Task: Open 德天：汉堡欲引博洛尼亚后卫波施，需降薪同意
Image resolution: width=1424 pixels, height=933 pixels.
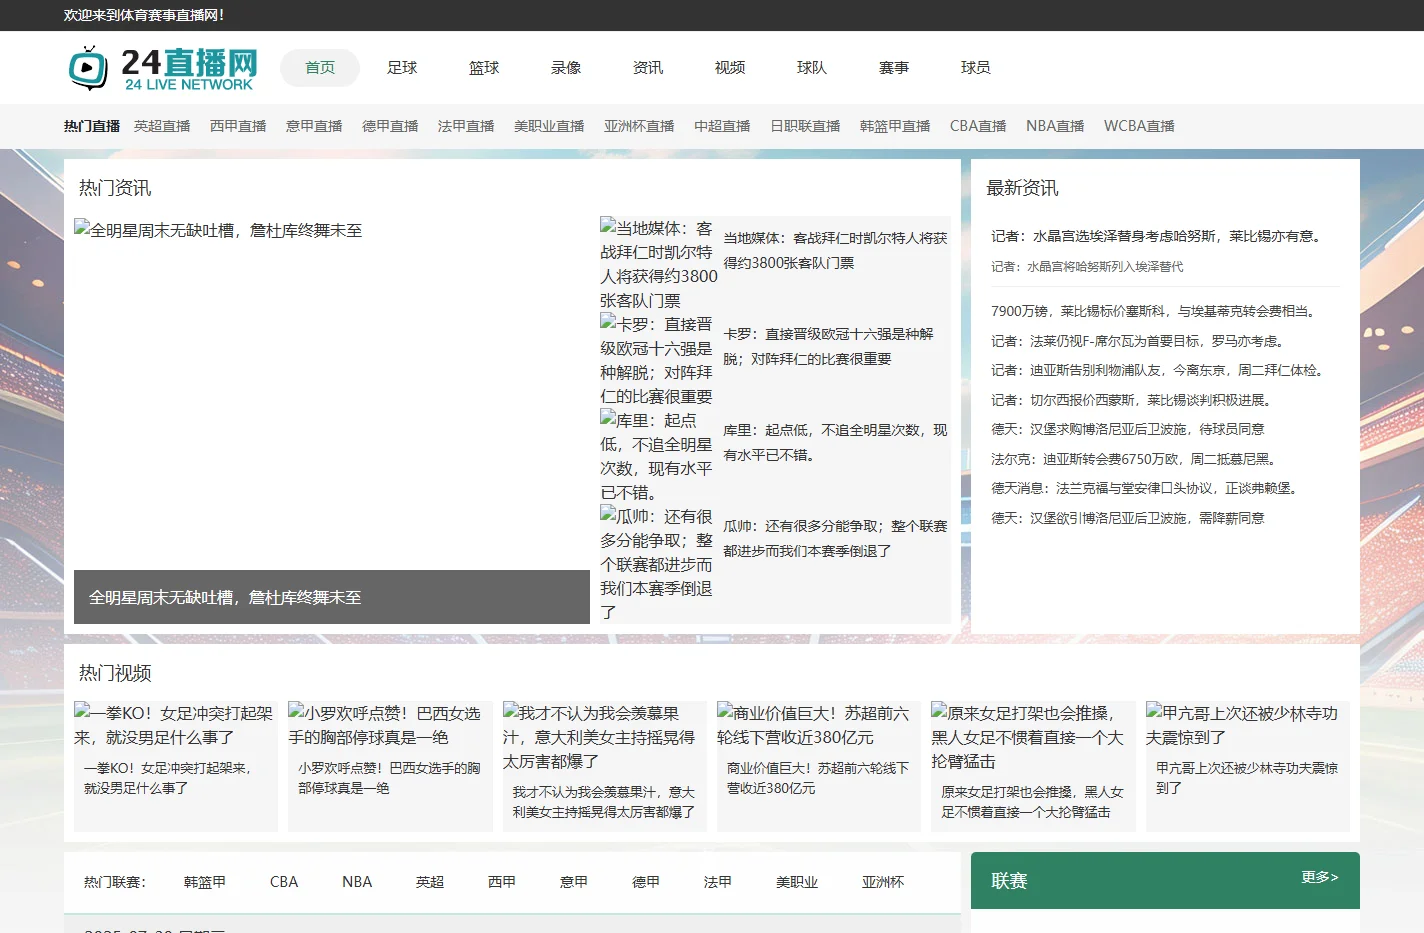Action: [x=1128, y=518]
